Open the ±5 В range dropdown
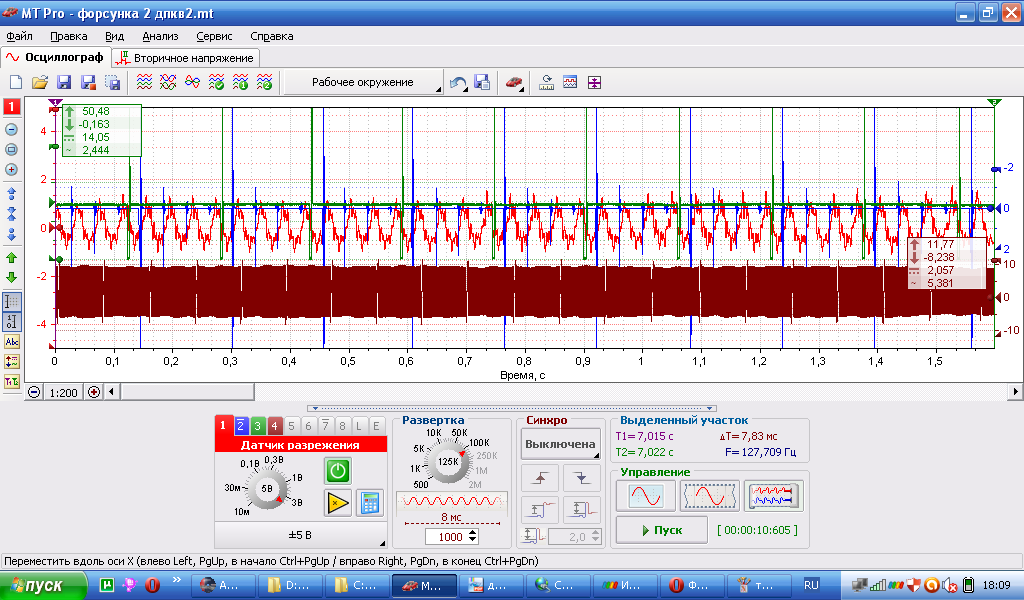 [x=300, y=535]
